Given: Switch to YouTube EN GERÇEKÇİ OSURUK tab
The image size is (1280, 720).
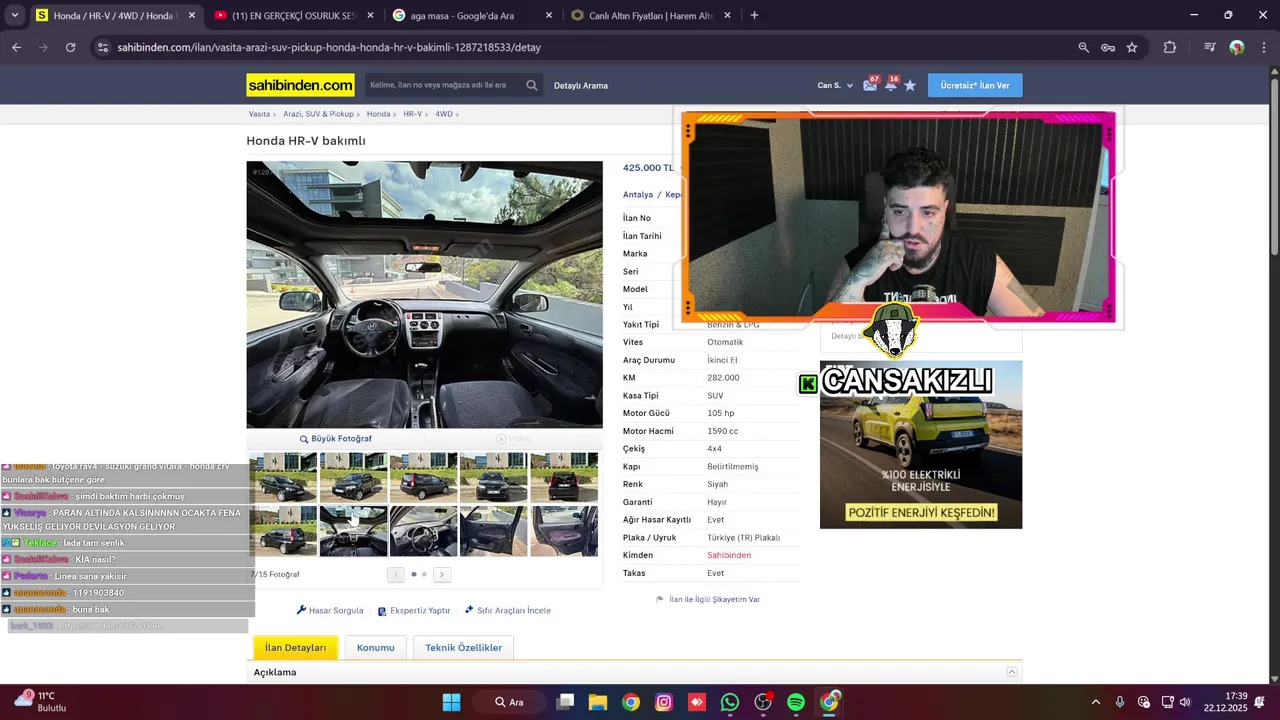Looking at the screenshot, I should click(295, 16).
